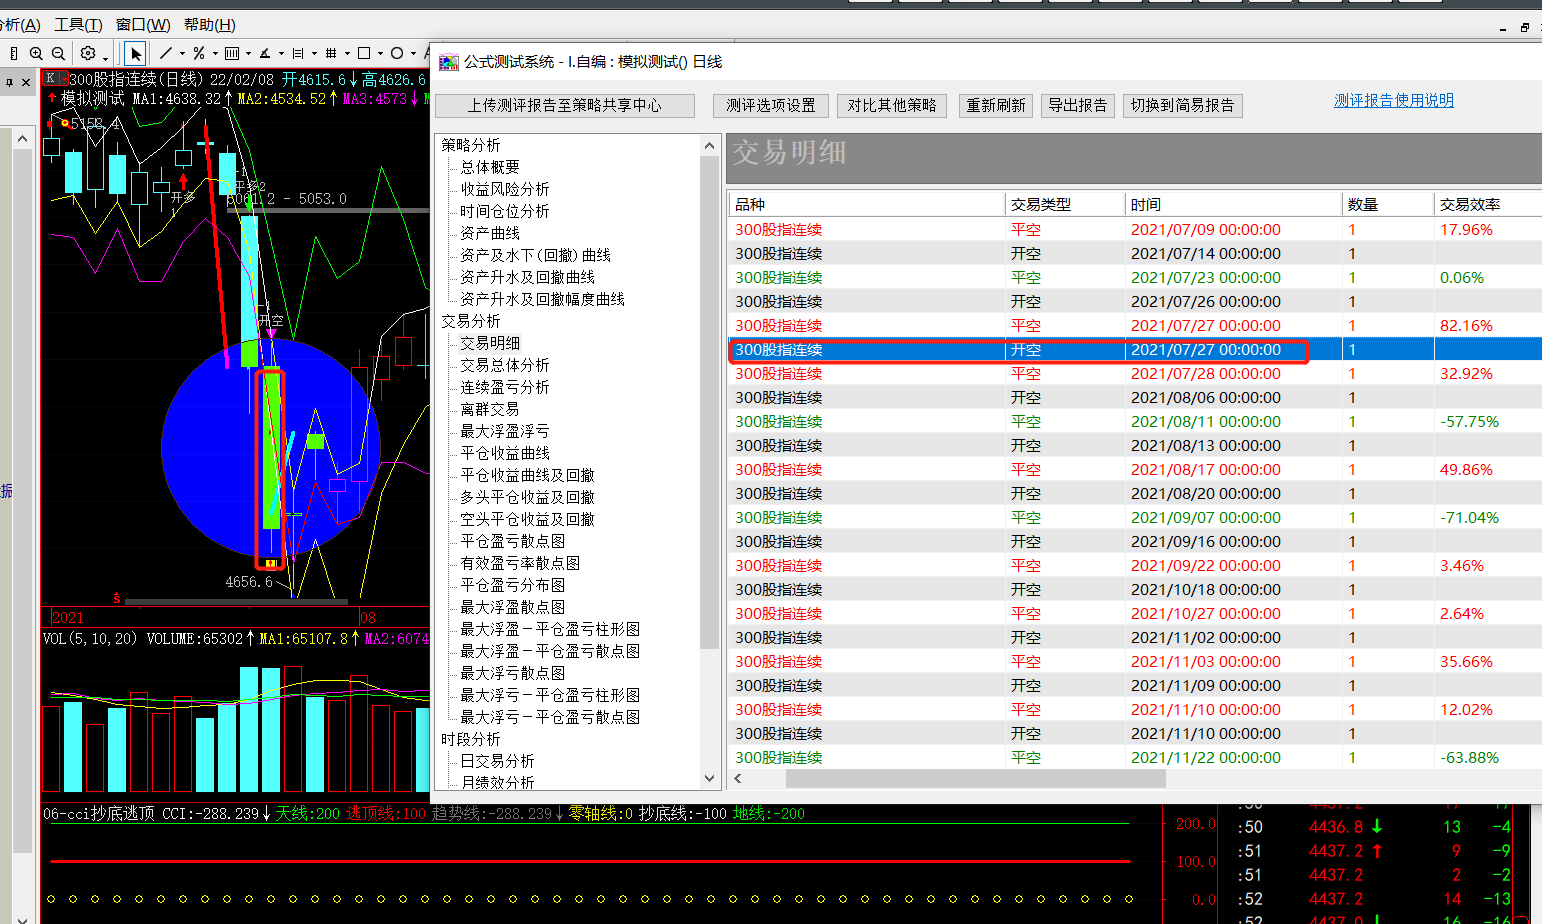1542x924 pixels.
Task: Click the 策略分析 tree root node
Action: tap(471, 145)
